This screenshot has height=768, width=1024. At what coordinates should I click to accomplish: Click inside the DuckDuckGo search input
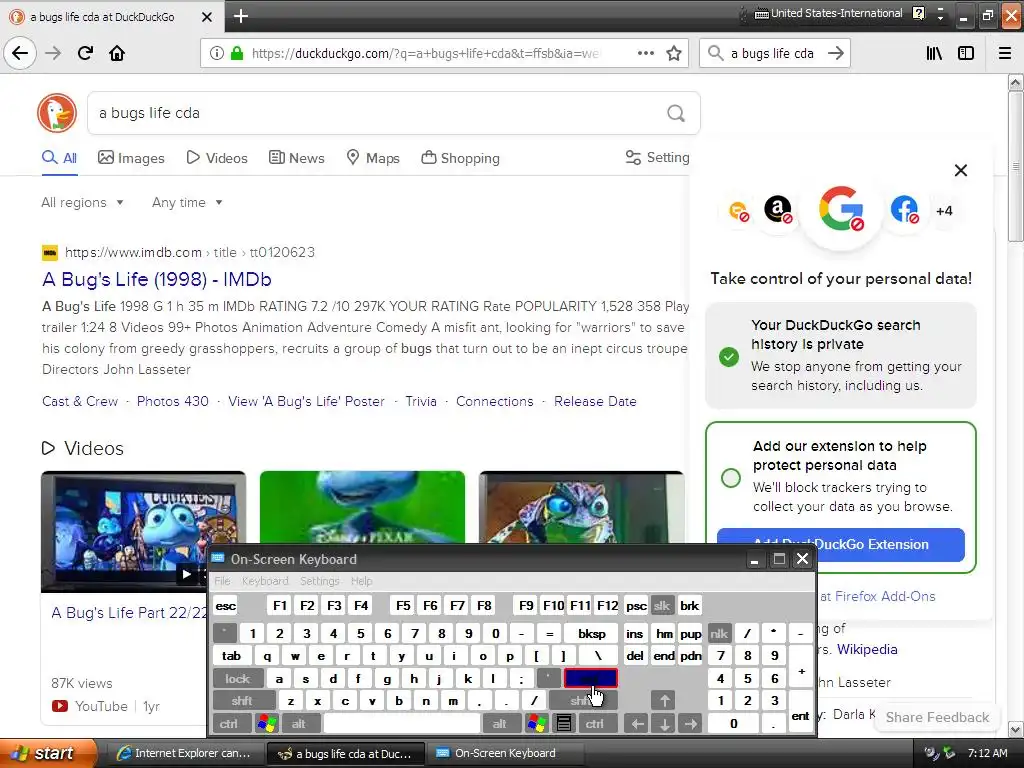click(x=379, y=113)
